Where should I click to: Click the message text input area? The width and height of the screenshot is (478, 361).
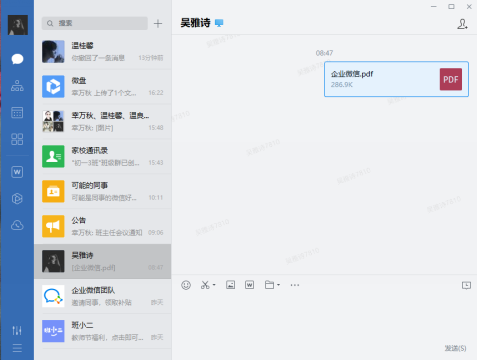tap(325, 317)
